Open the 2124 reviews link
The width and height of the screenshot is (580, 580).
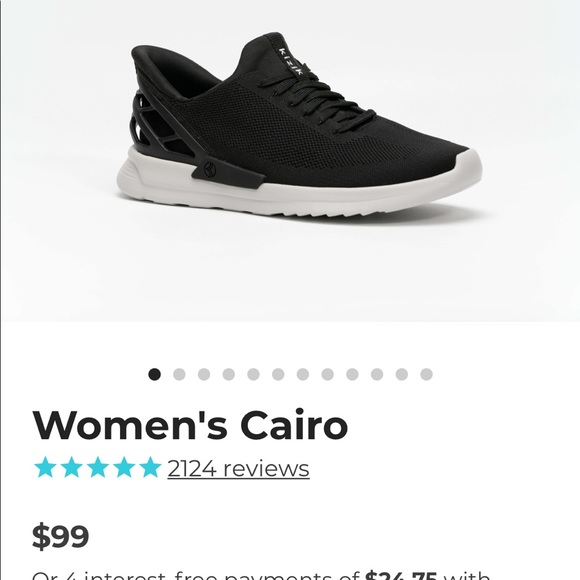(238, 468)
